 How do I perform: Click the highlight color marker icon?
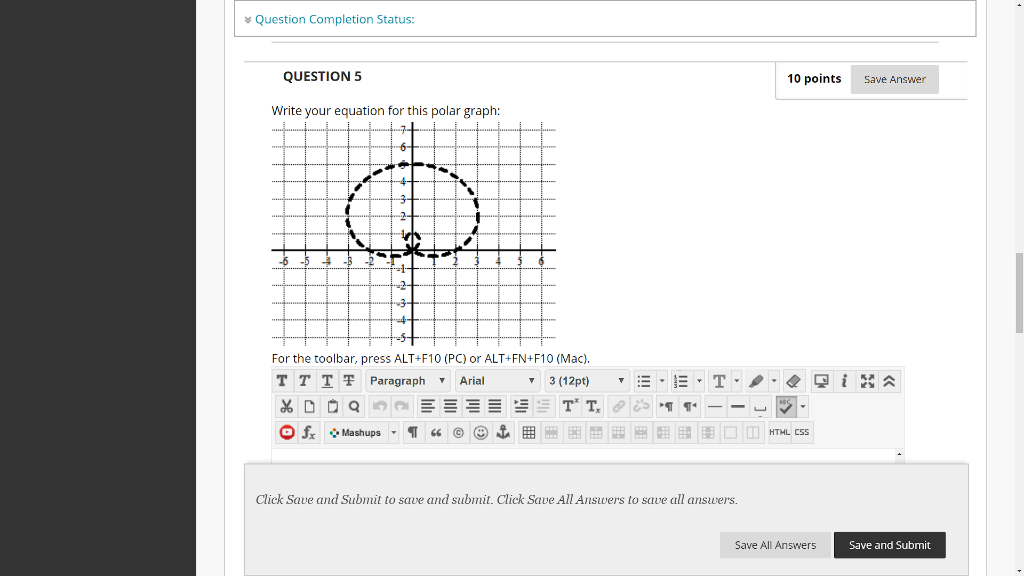tap(756, 381)
